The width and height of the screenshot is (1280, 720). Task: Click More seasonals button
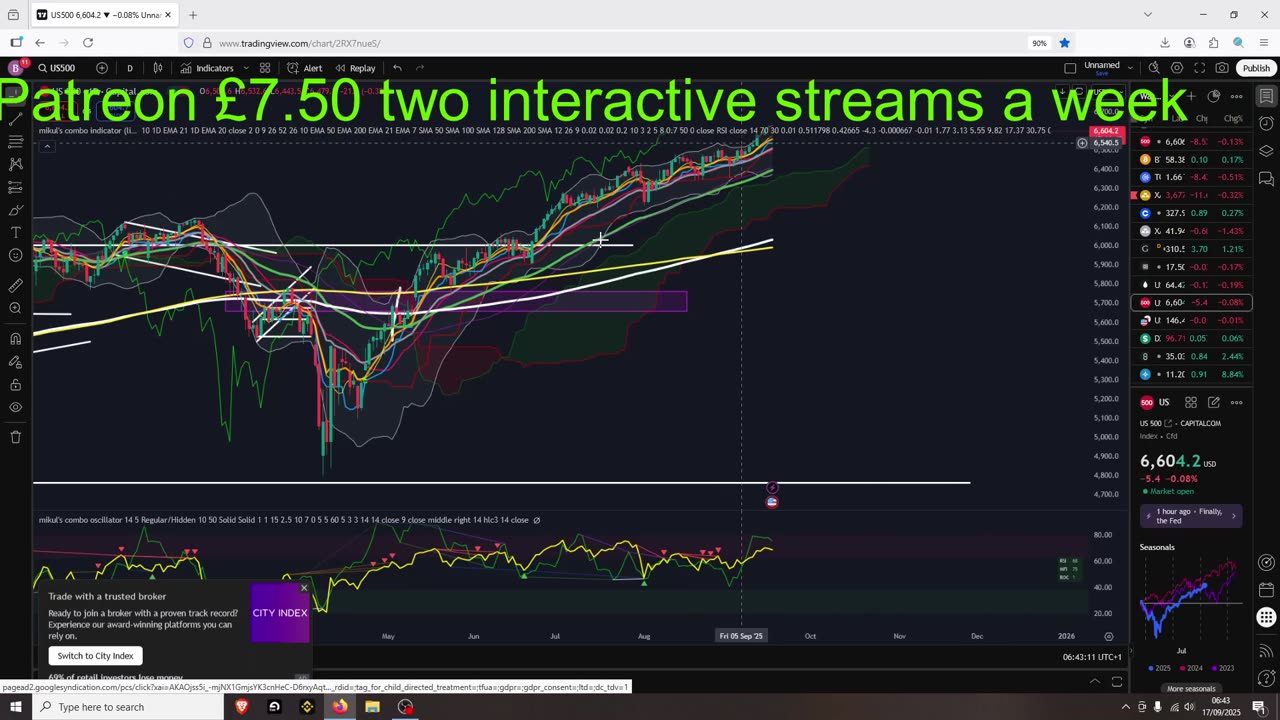(1190, 689)
